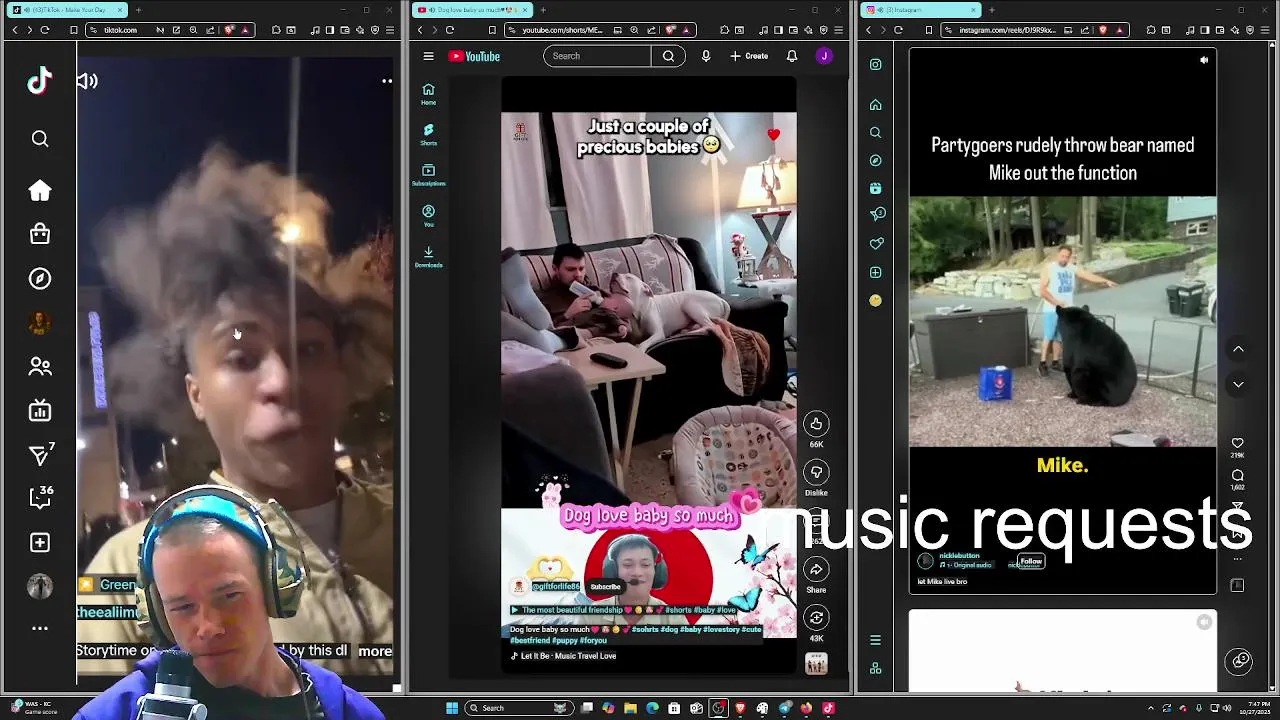The width and height of the screenshot is (1280, 720).
Task: Open Instagram Reels icon
Action: tap(876, 188)
